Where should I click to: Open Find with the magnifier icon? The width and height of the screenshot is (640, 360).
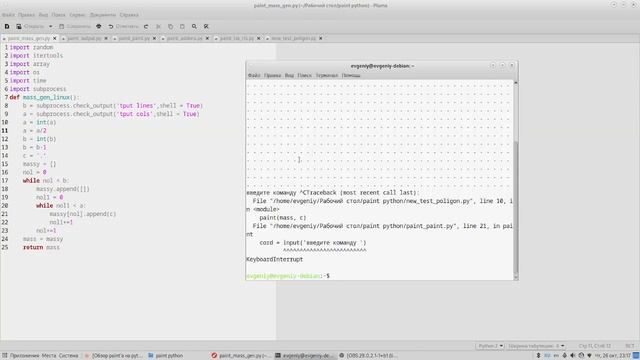(x=194, y=26)
